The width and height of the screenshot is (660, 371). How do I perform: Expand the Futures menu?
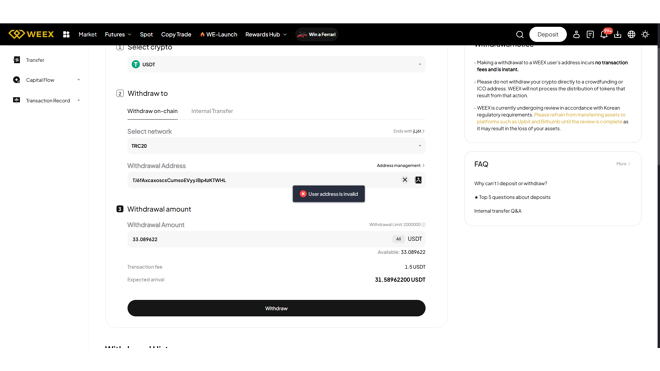tap(118, 35)
